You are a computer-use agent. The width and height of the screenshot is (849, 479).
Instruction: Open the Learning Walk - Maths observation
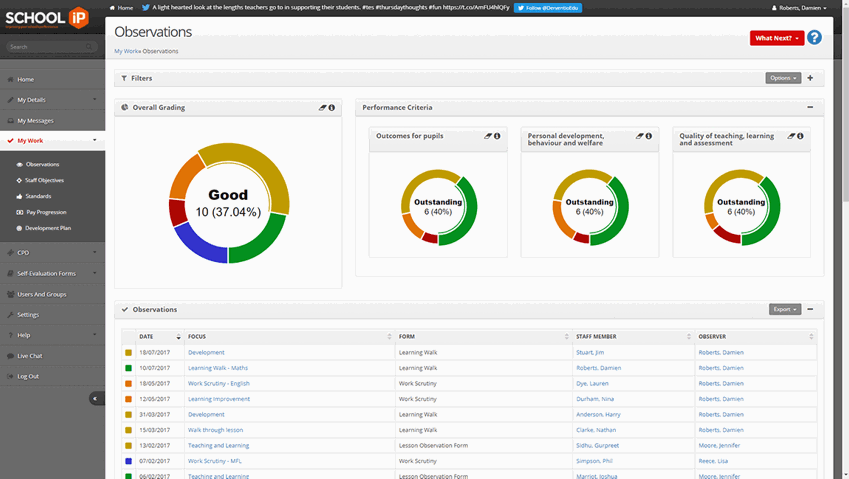[x=218, y=368]
